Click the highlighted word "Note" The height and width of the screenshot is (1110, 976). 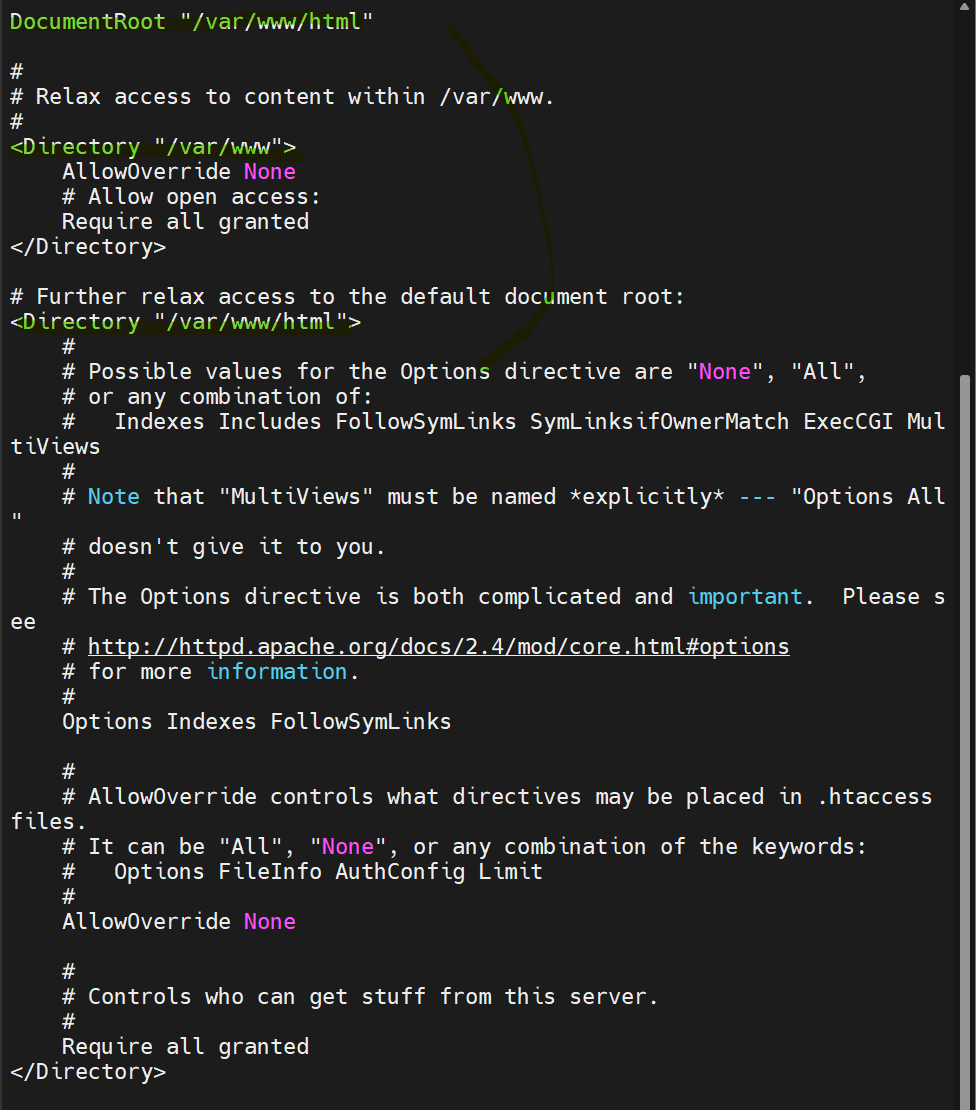(113, 497)
